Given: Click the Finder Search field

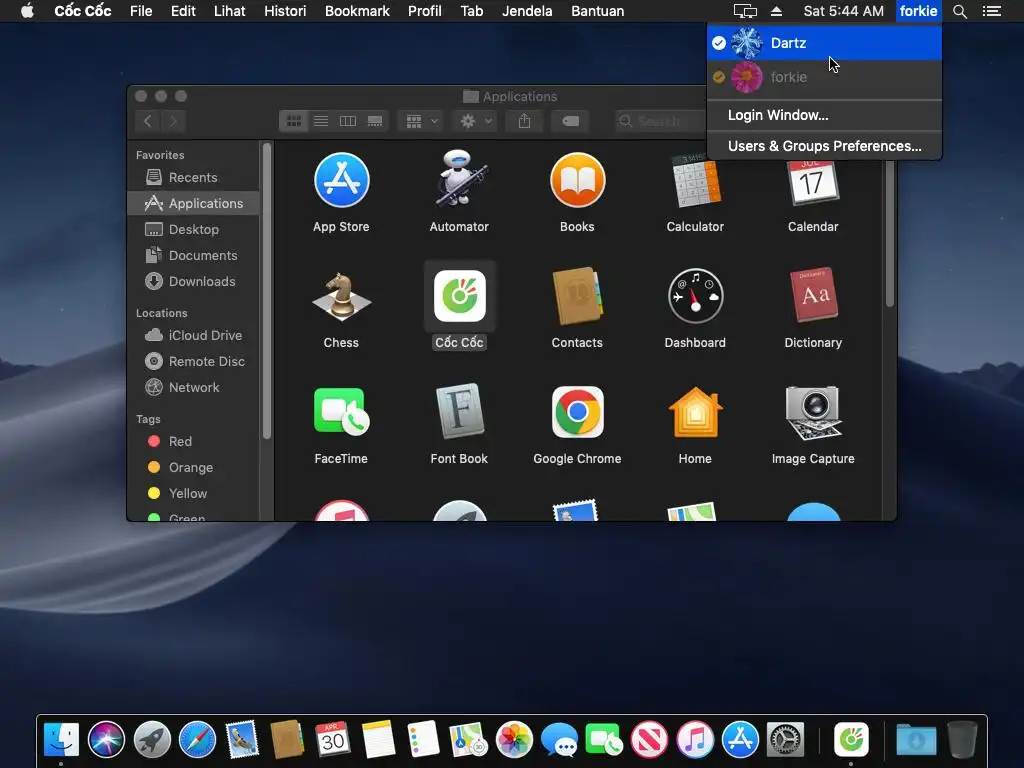Looking at the screenshot, I should click(660, 121).
